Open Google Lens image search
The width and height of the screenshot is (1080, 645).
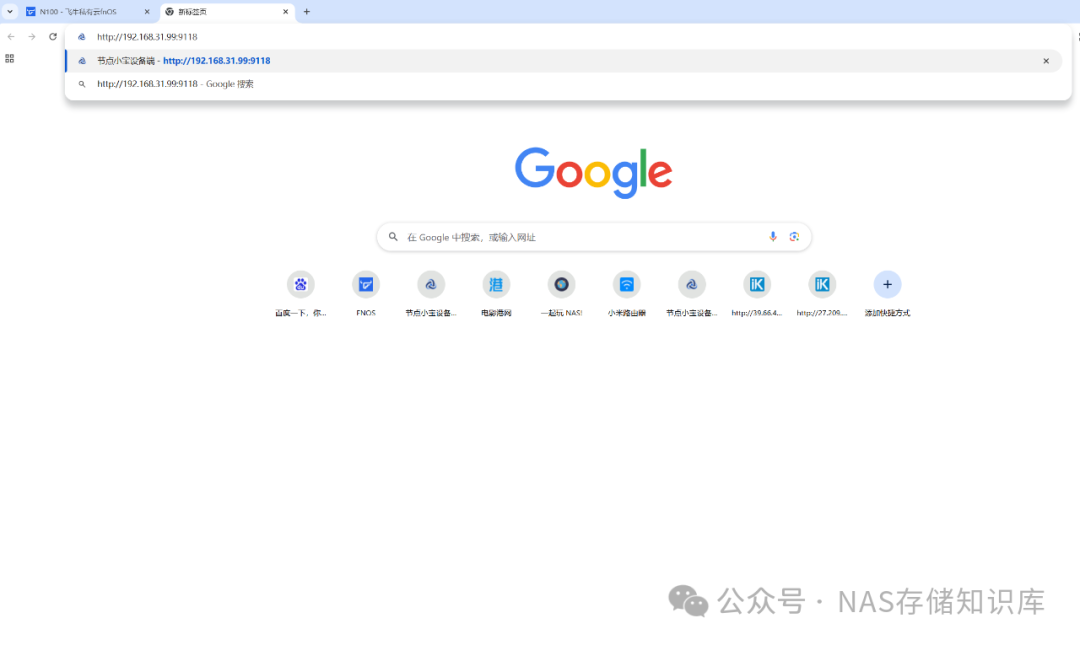(794, 237)
